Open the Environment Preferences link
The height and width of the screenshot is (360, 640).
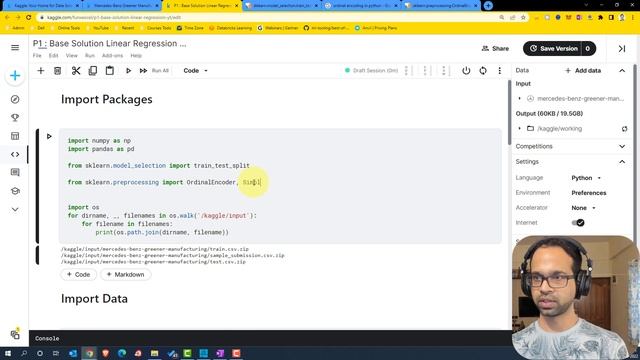[589, 193]
